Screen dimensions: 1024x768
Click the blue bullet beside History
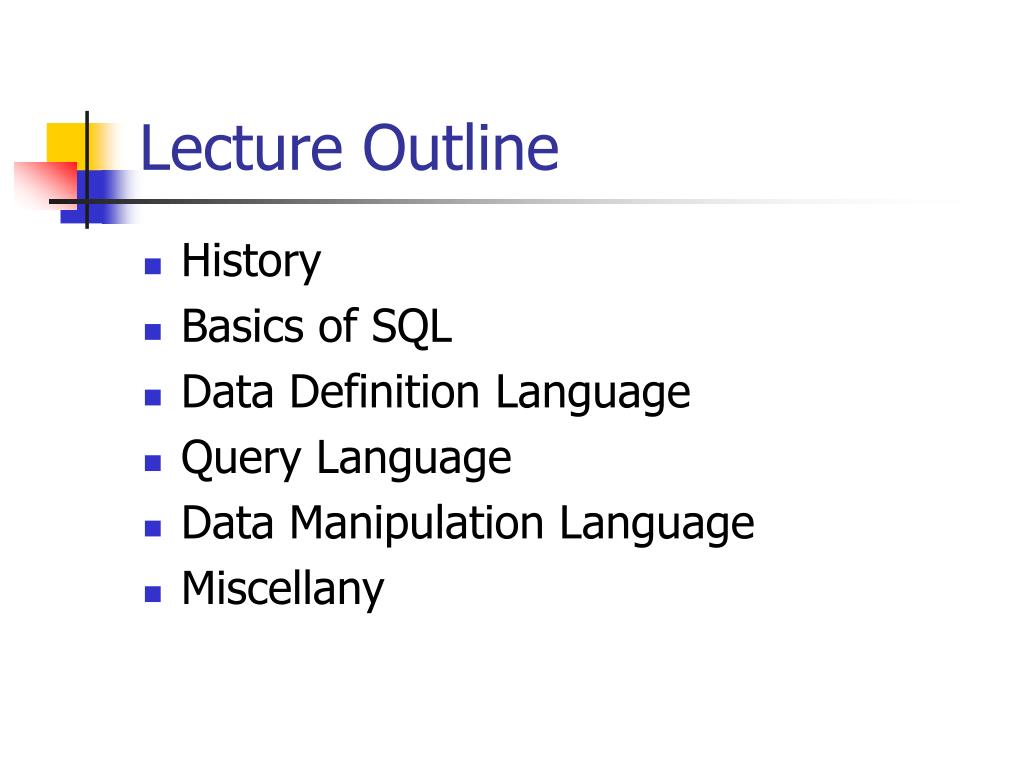[153, 266]
